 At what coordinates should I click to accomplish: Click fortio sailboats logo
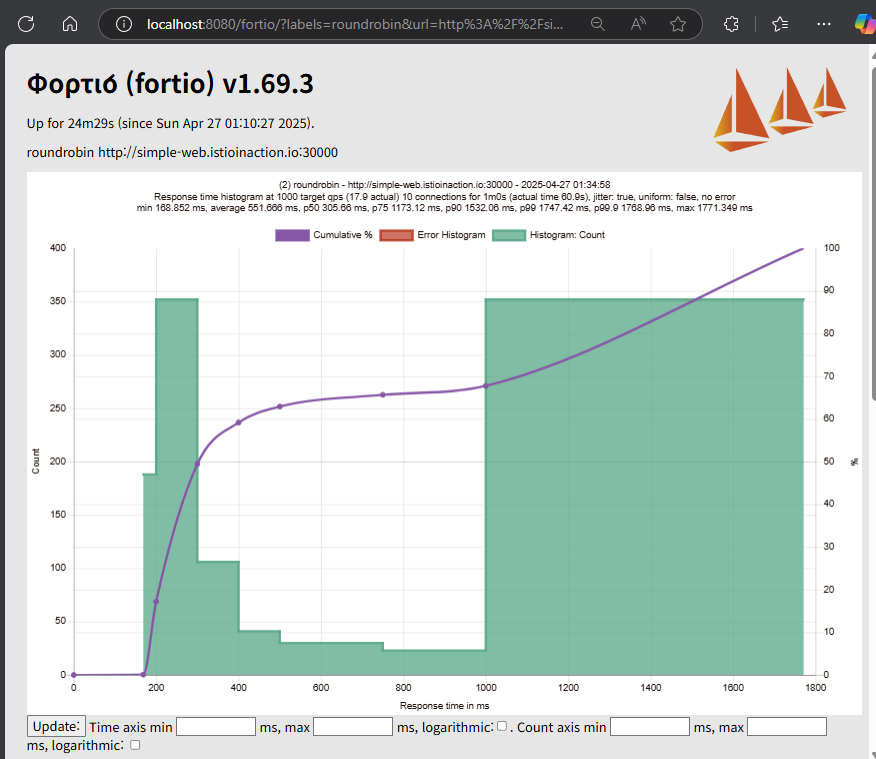coord(779,109)
